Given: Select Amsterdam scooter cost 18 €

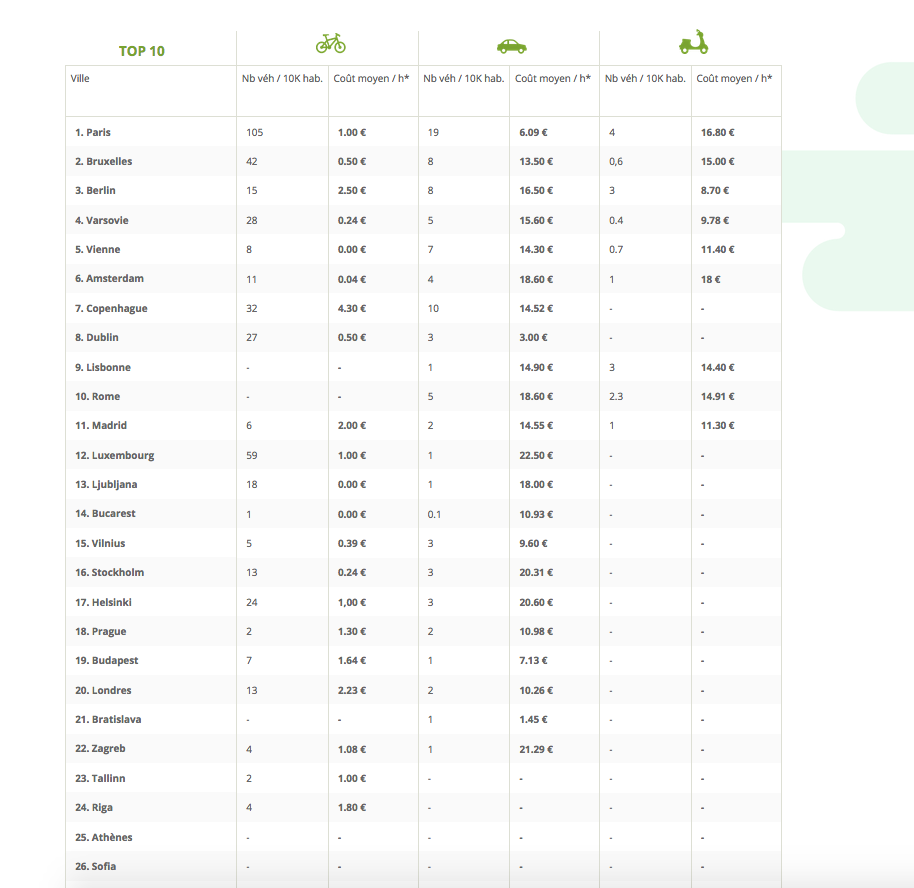Looking at the screenshot, I should coord(711,279).
